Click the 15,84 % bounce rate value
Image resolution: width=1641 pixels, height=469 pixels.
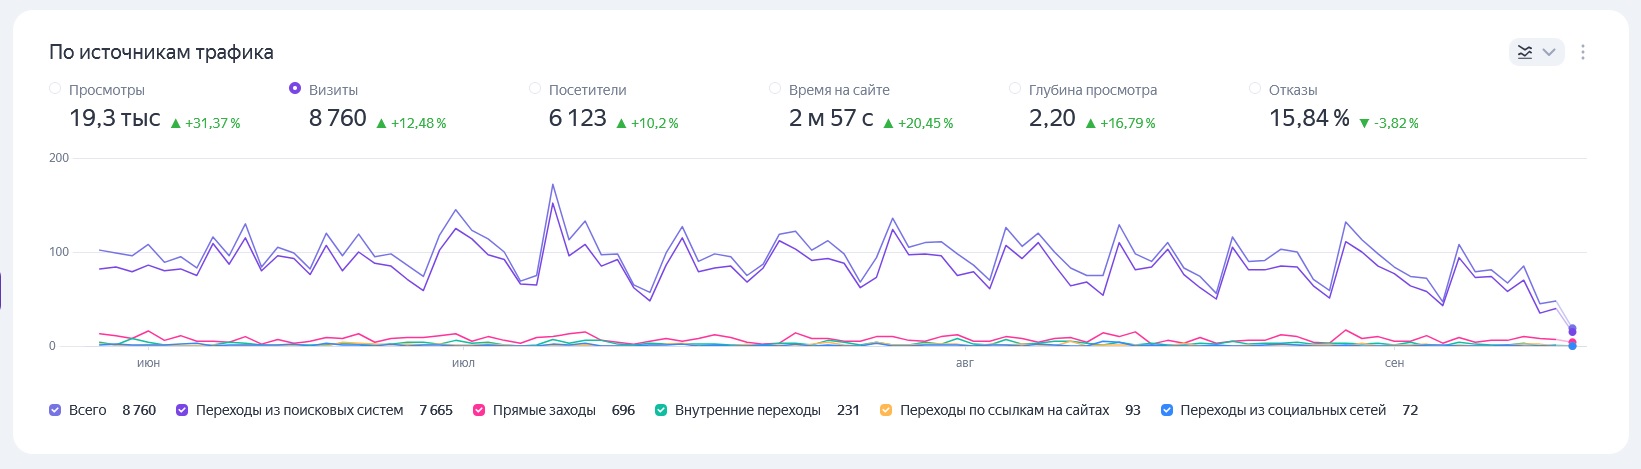pyautogui.click(x=1308, y=118)
